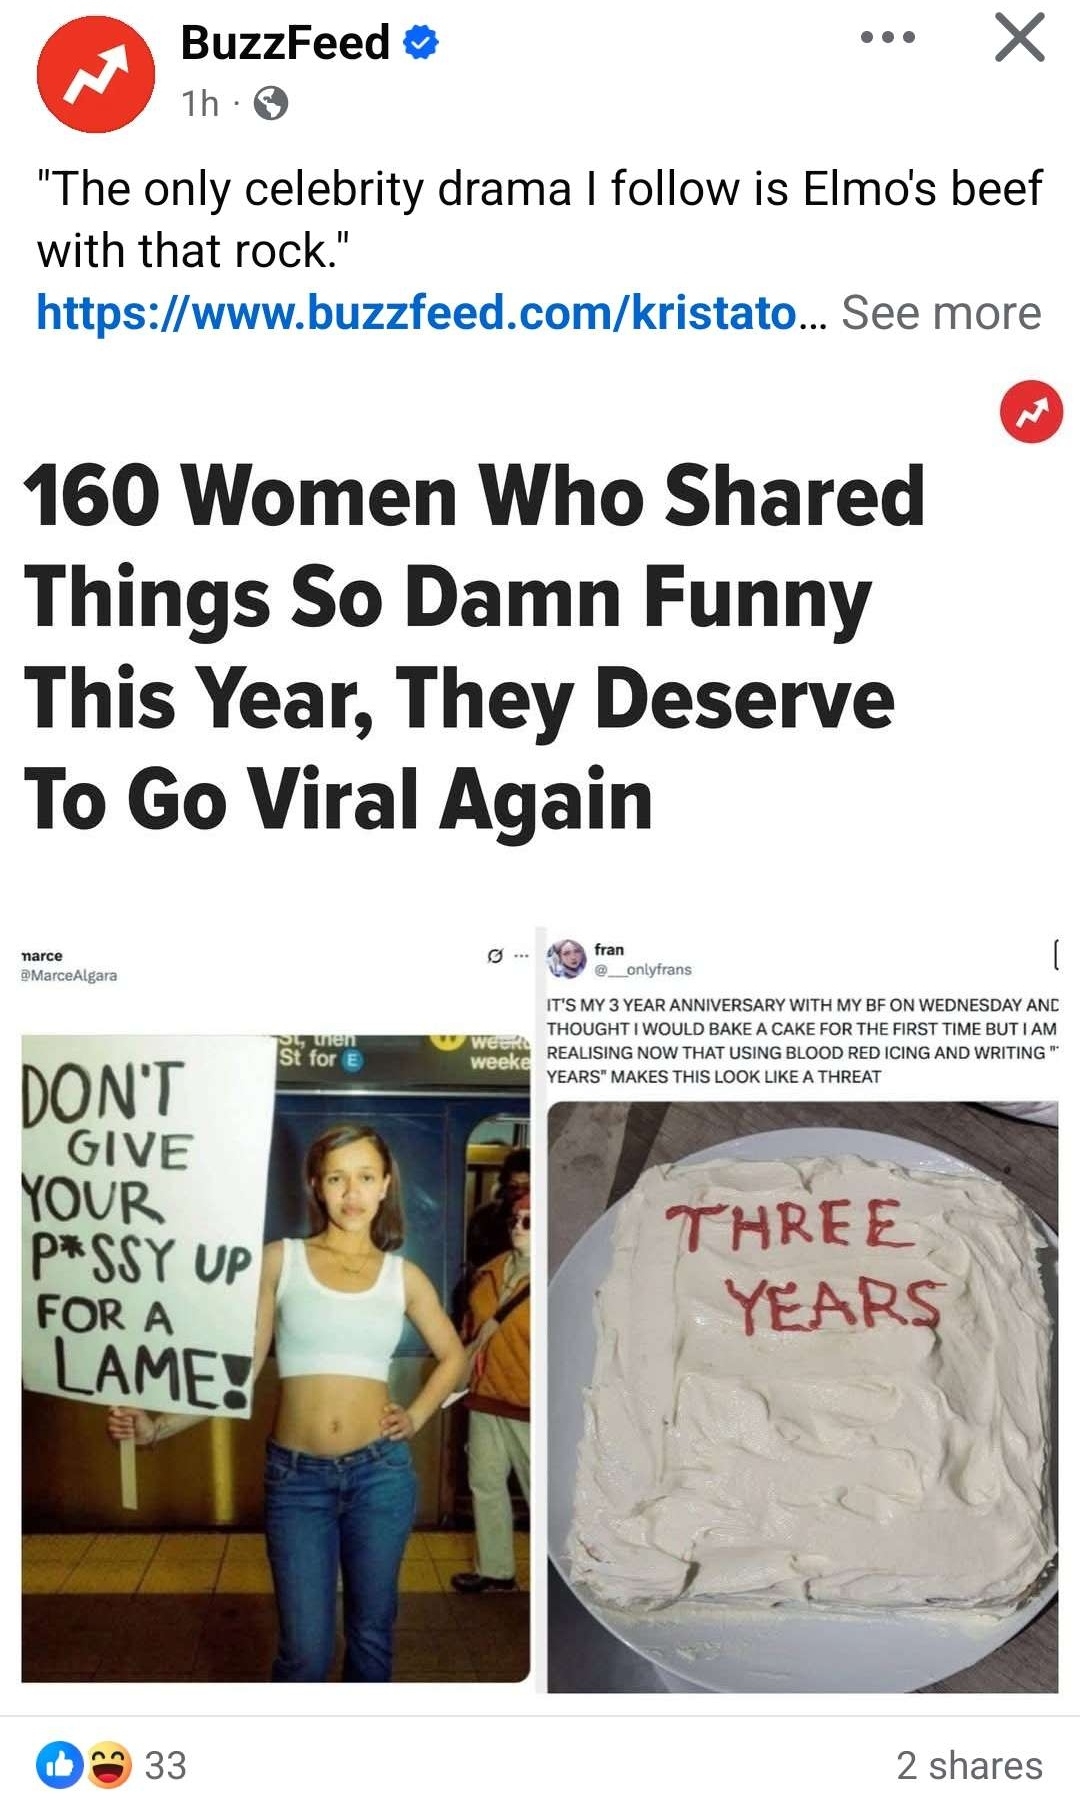Viewport: 1080px width, 1820px height.
Task: Click the laughing haha reaction icon
Action: point(108,1765)
